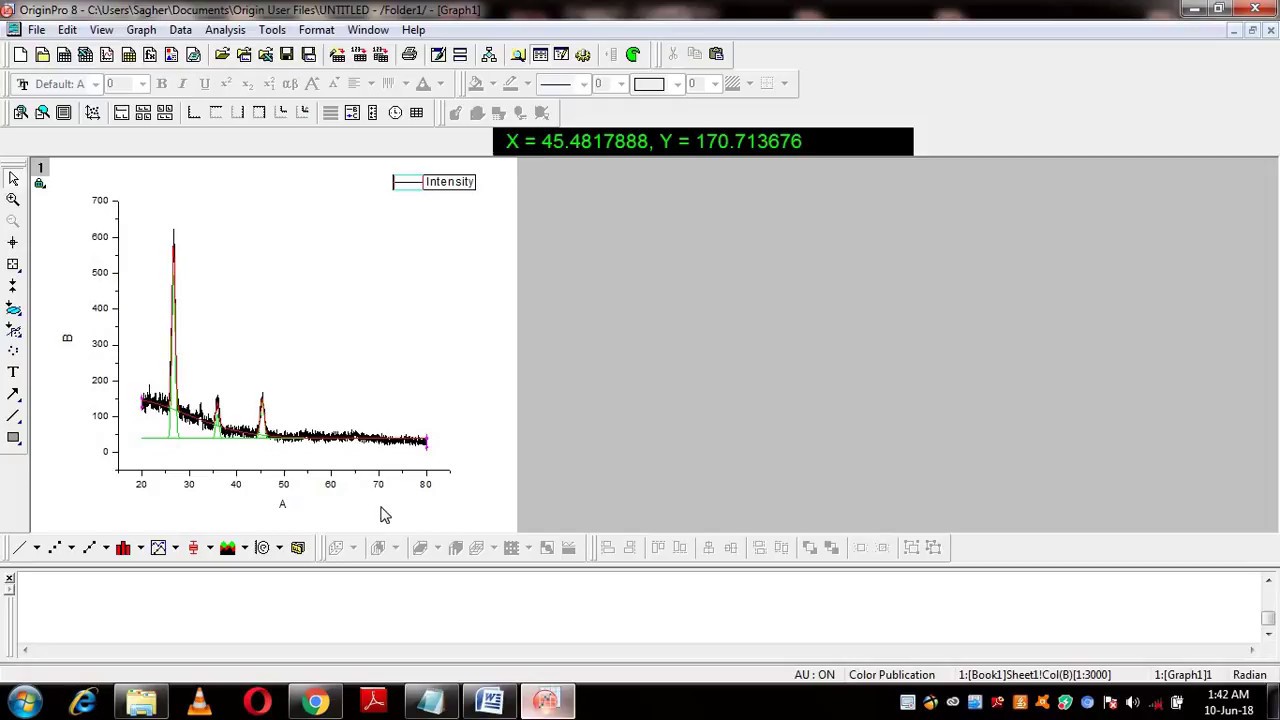This screenshot has height=720, width=1280.
Task: Create a new workbook
Action: point(63,54)
